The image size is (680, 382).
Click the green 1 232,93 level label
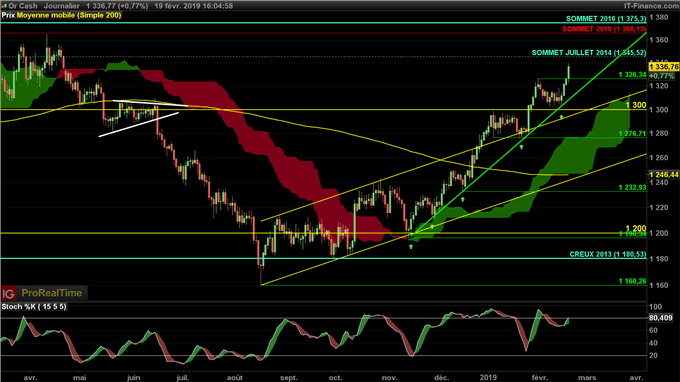point(632,188)
